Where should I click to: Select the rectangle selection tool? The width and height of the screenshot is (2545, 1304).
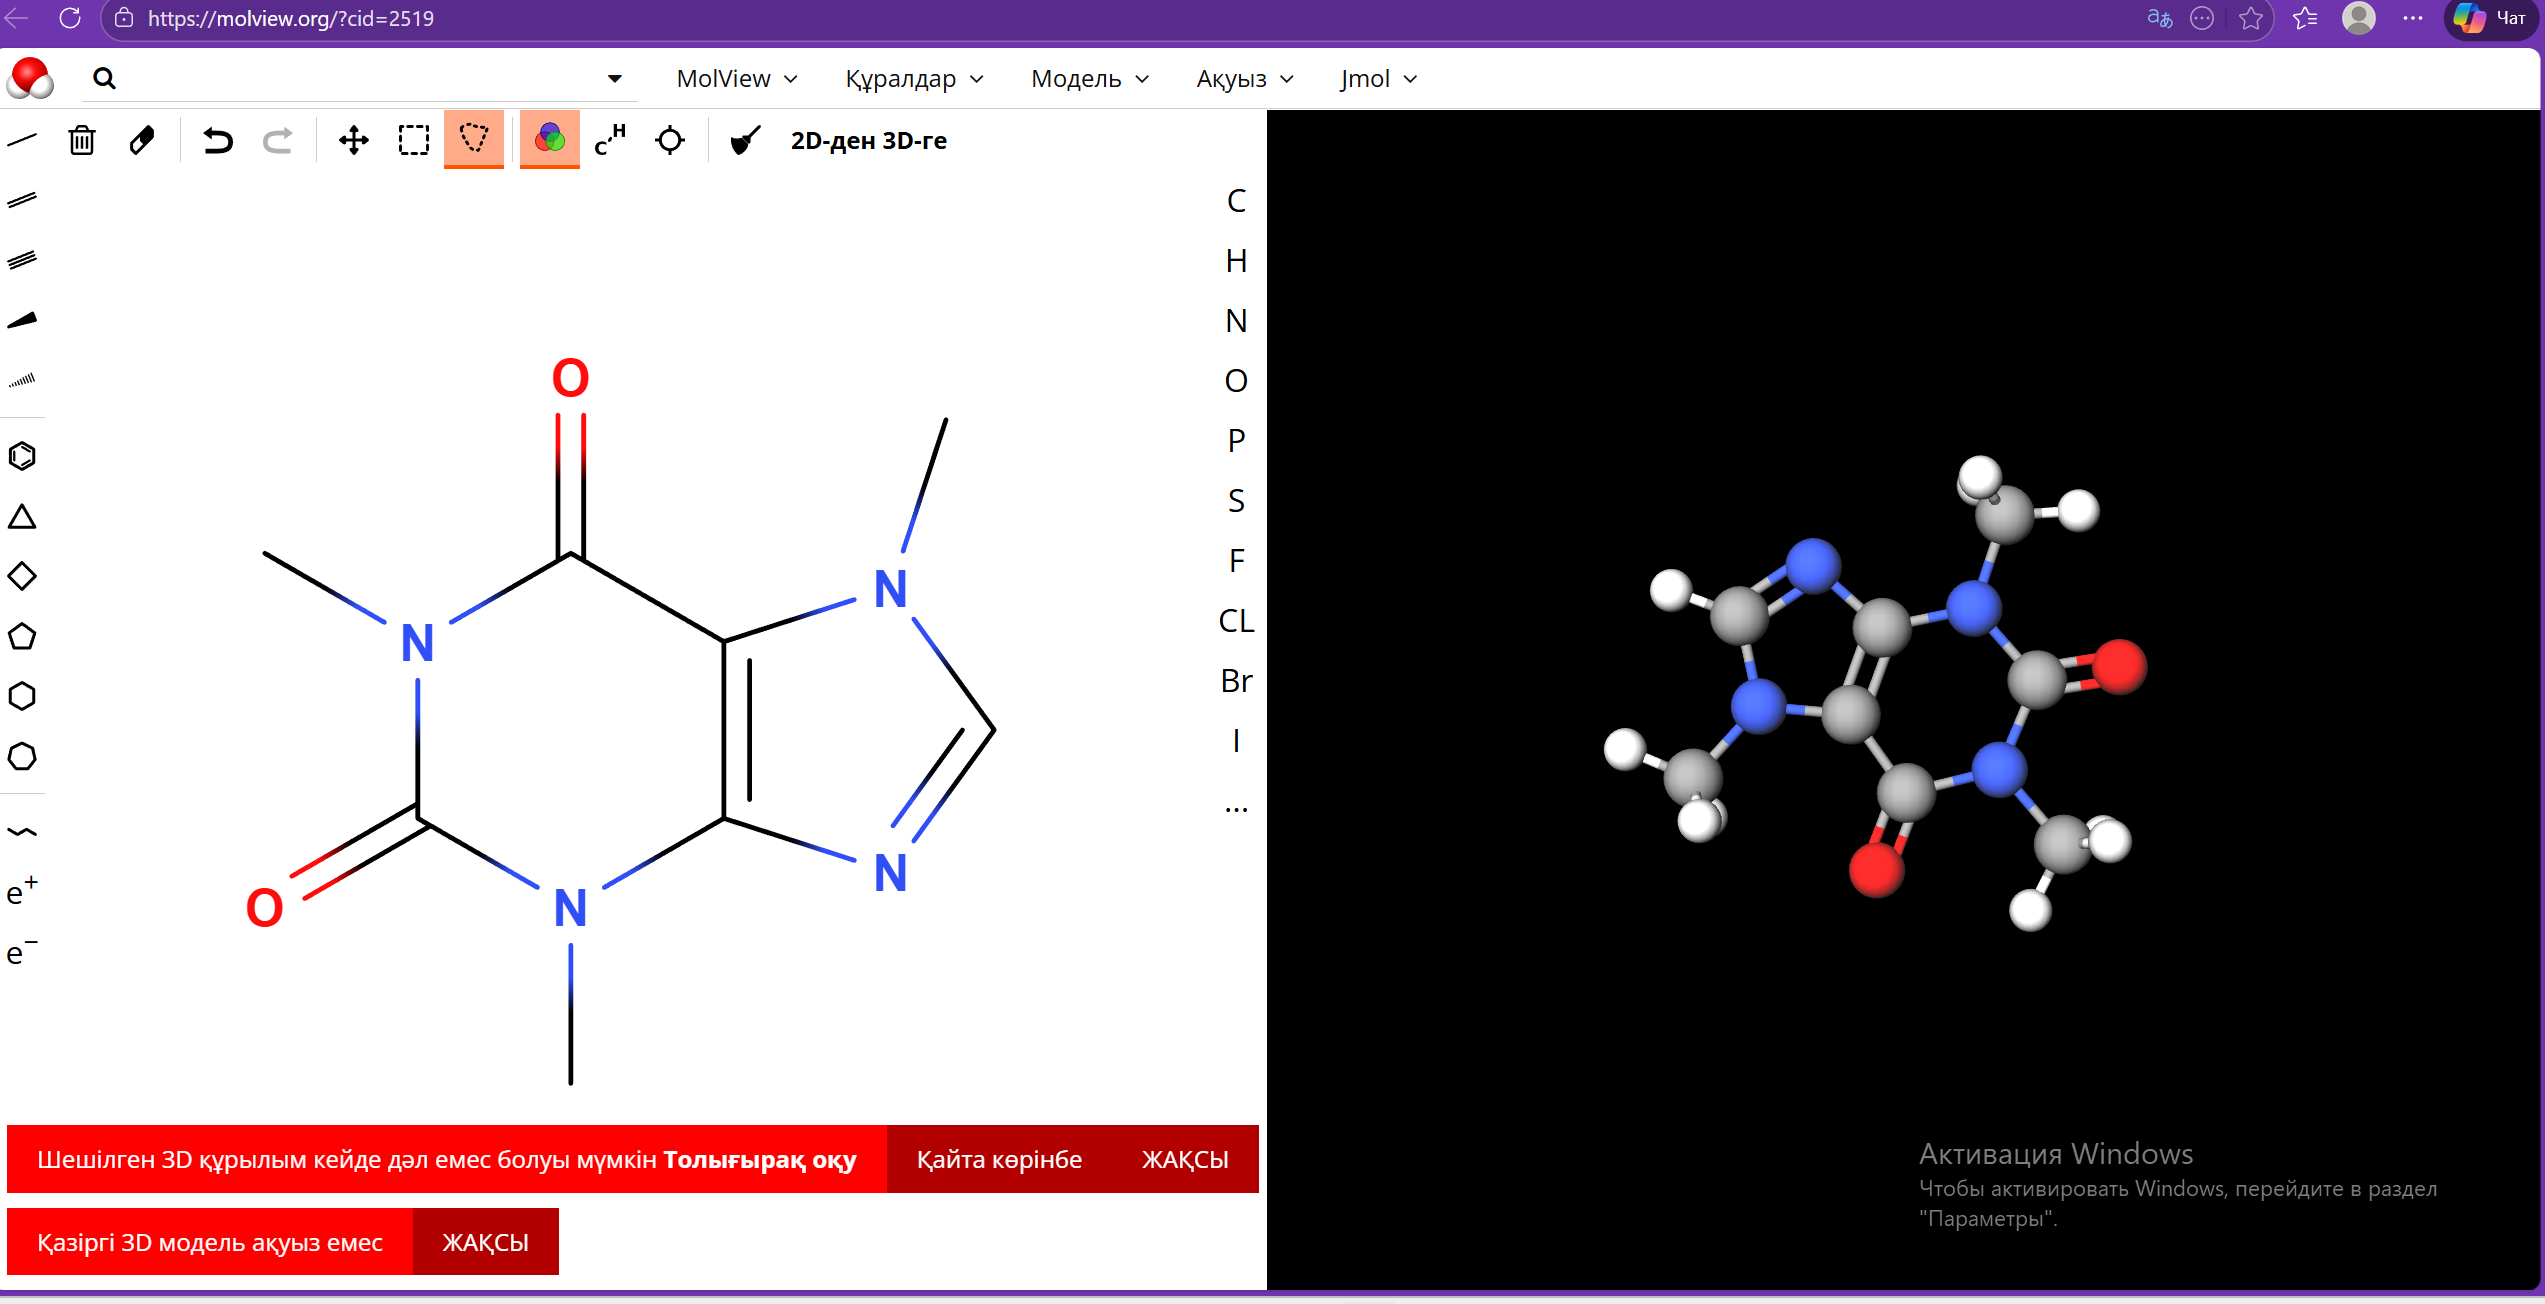413,140
